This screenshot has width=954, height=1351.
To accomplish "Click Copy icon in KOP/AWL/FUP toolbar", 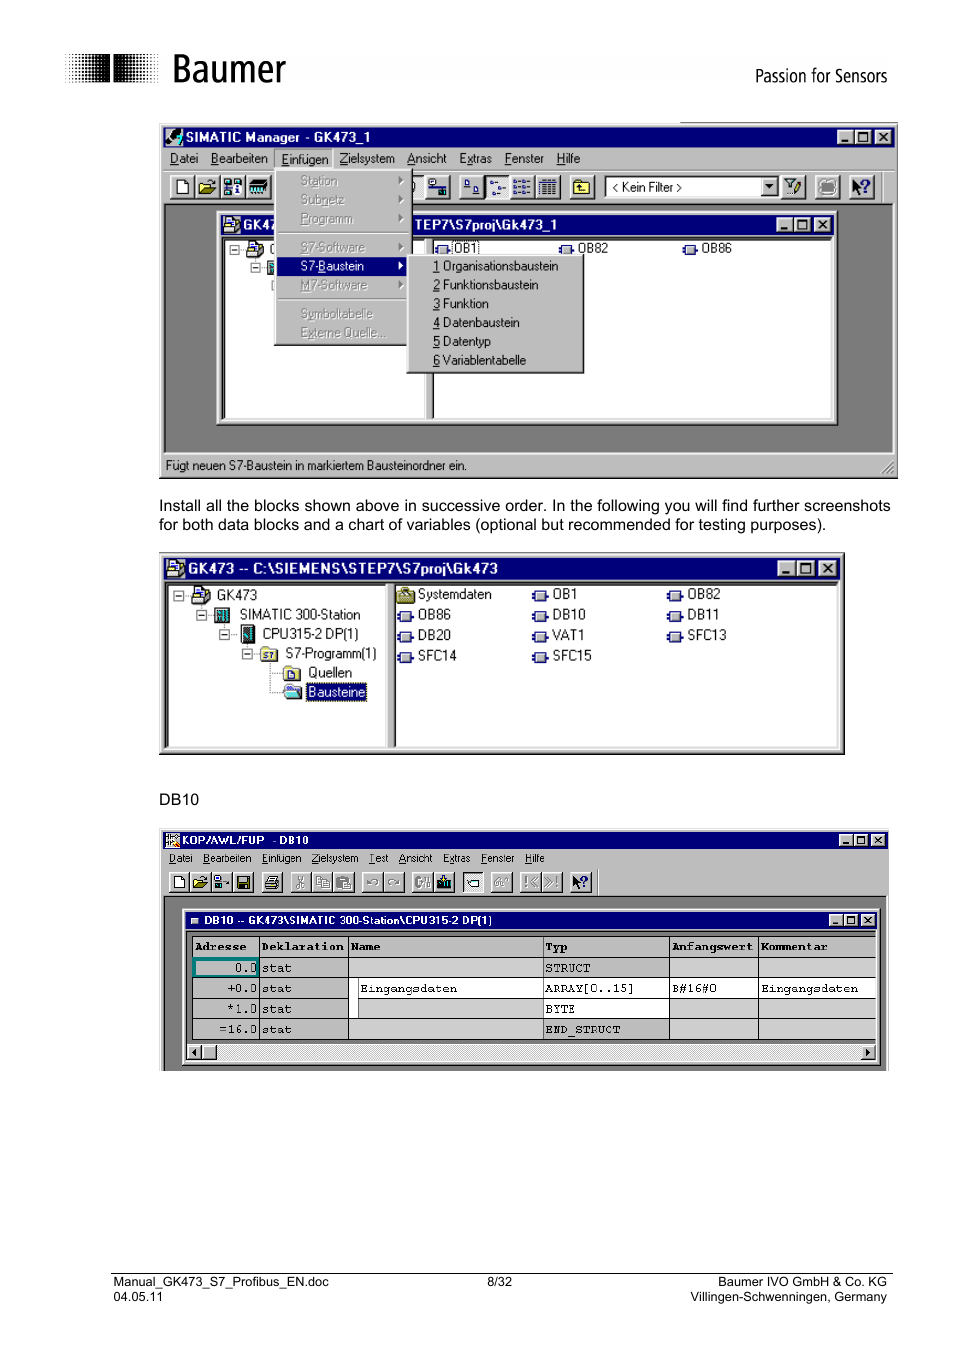I will pyautogui.click(x=322, y=882).
